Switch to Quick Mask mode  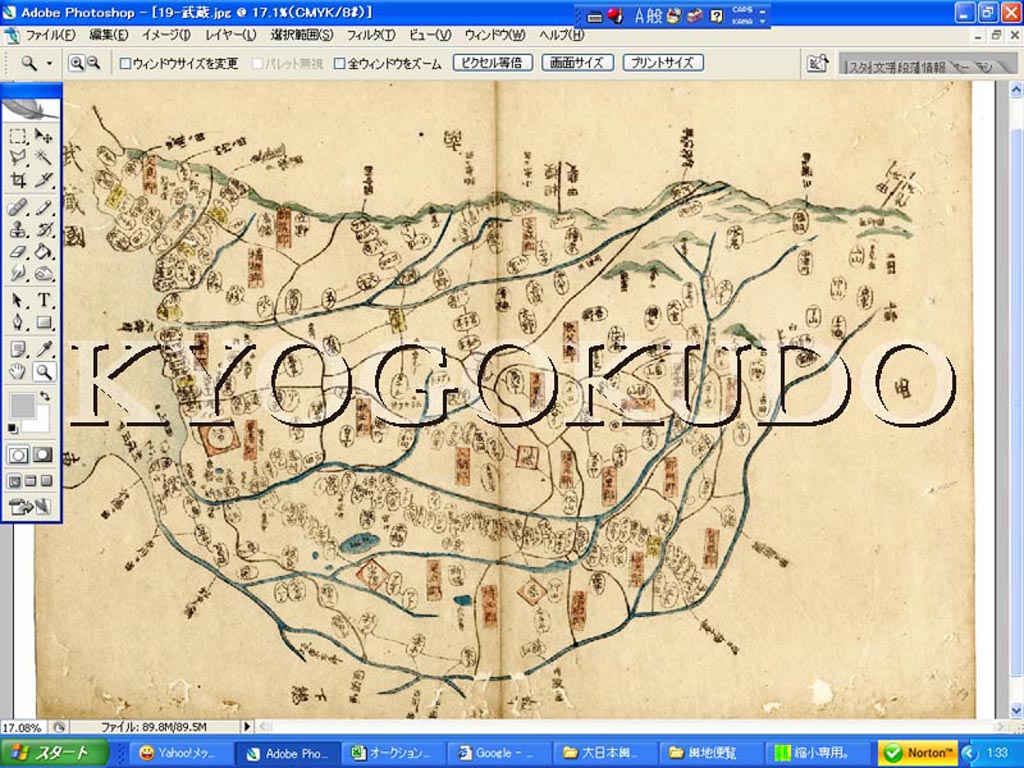[x=43, y=455]
